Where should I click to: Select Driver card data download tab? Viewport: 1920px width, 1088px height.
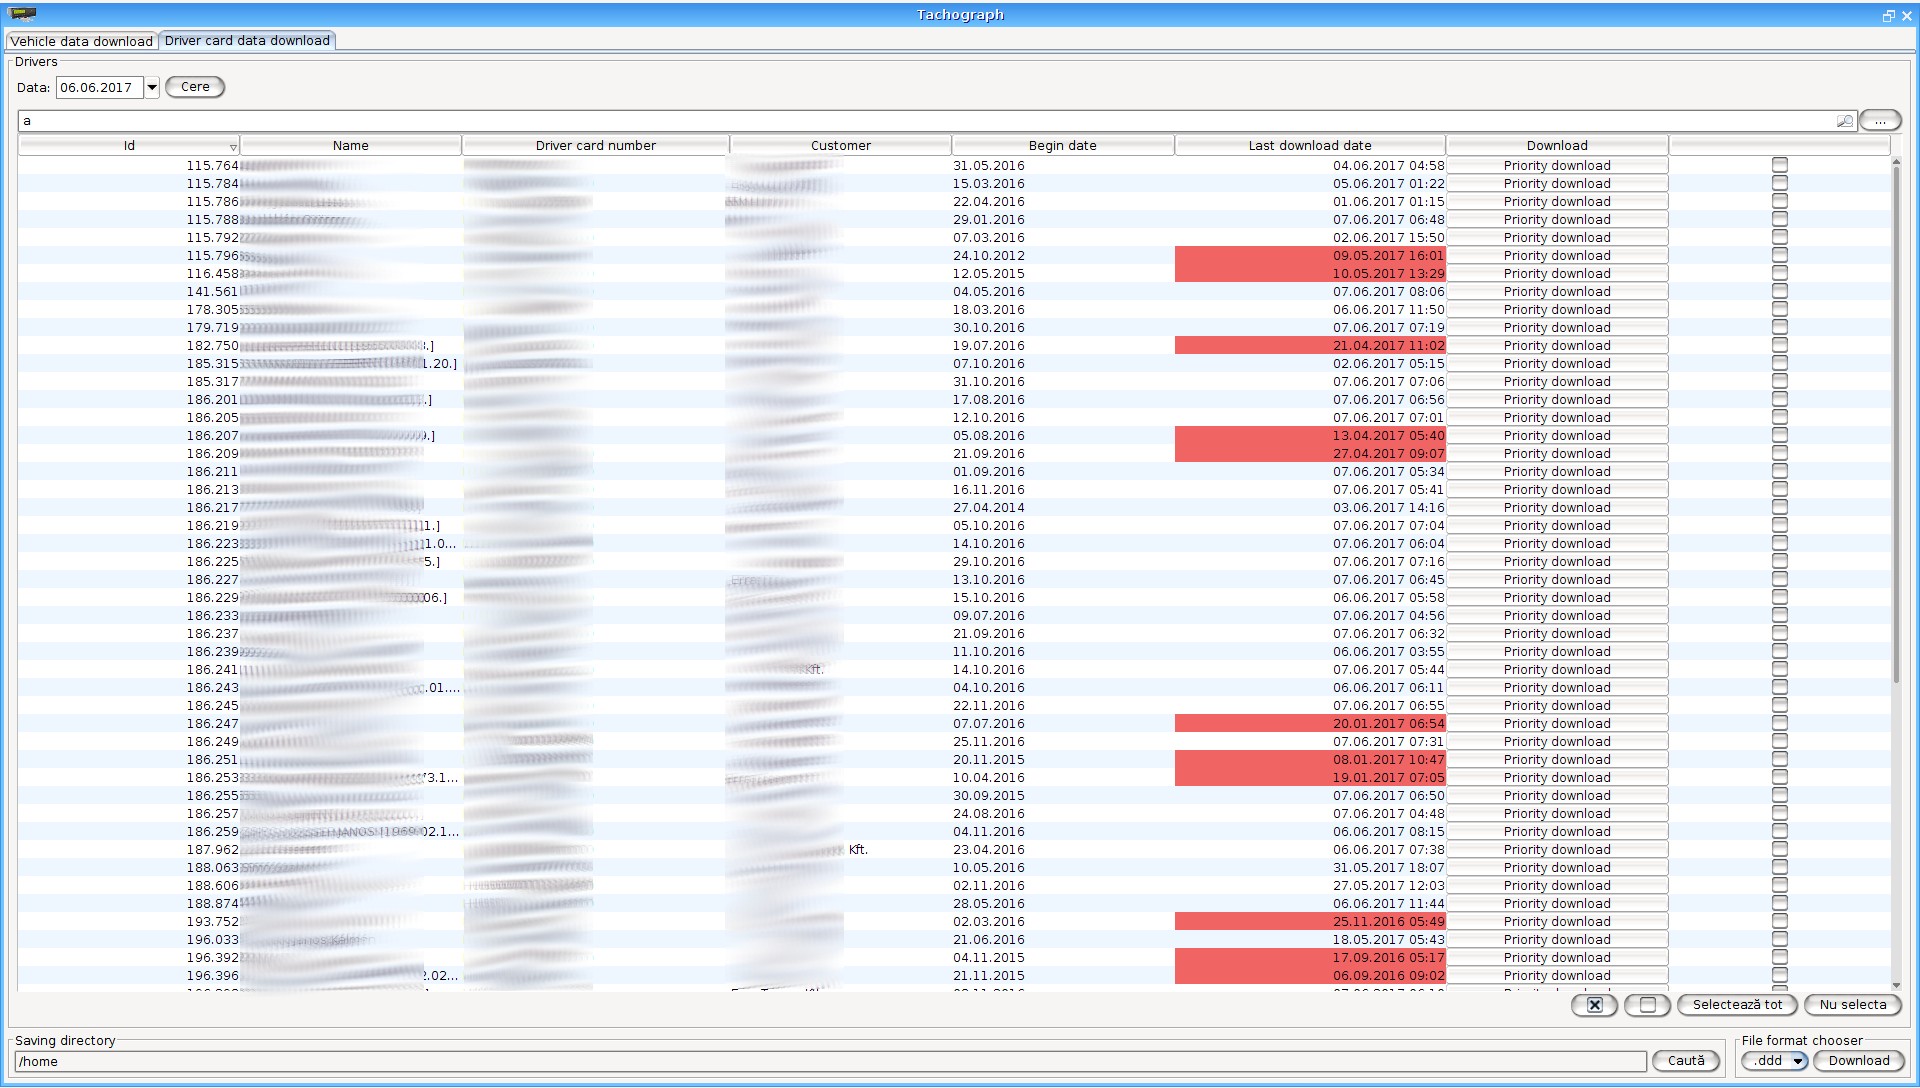pos(247,41)
